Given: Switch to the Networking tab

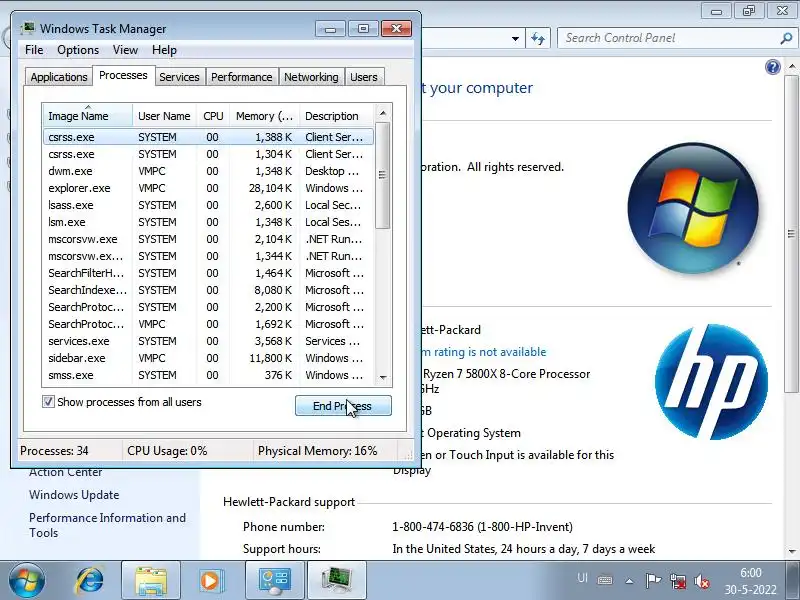Looking at the screenshot, I should click(311, 77).
